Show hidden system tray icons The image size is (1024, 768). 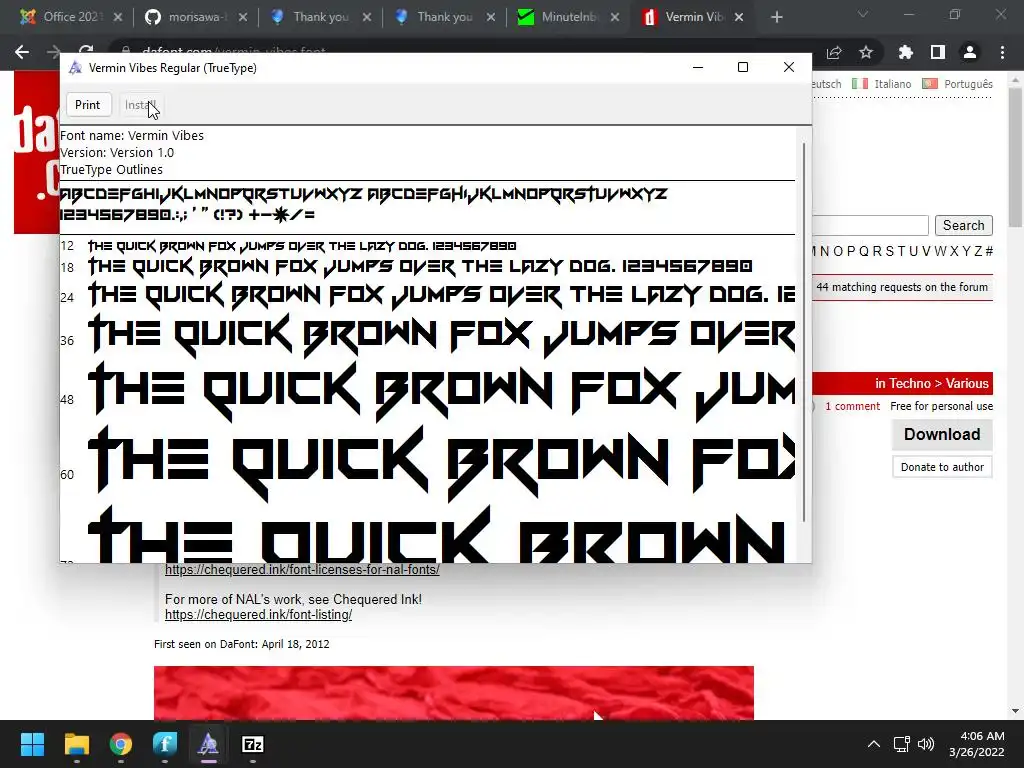[873, 744]
